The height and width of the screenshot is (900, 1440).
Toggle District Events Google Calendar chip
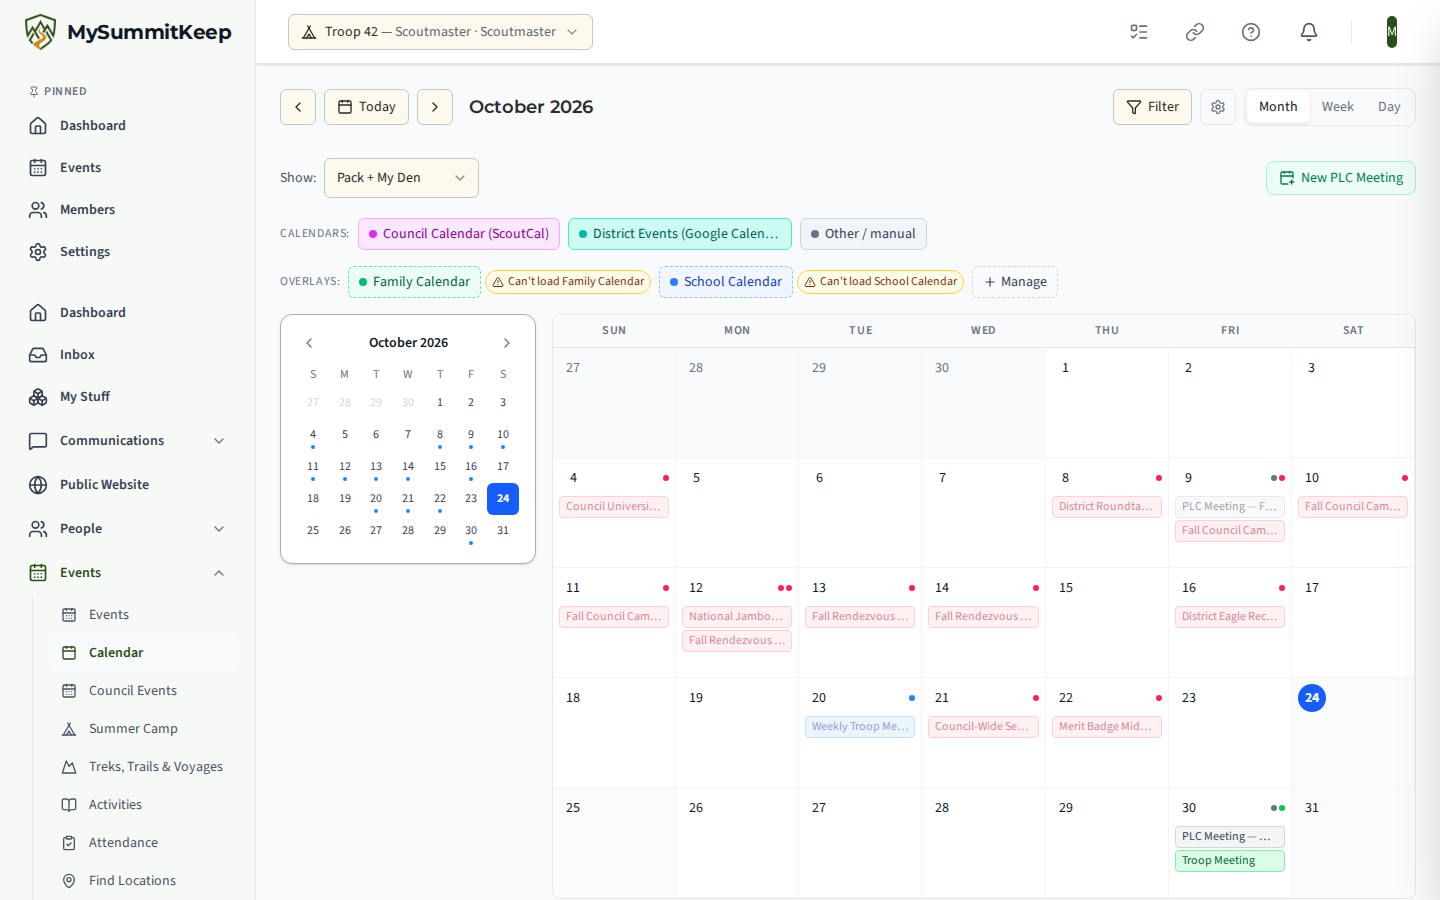click(680, 234)
